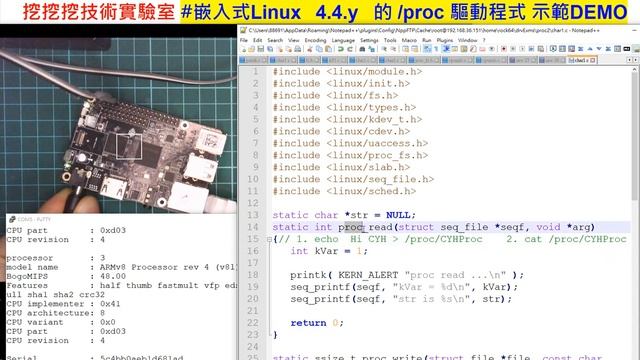Click the Redo toolbar icon
This screenshot has height=360, width=640.
coord(350,49)
